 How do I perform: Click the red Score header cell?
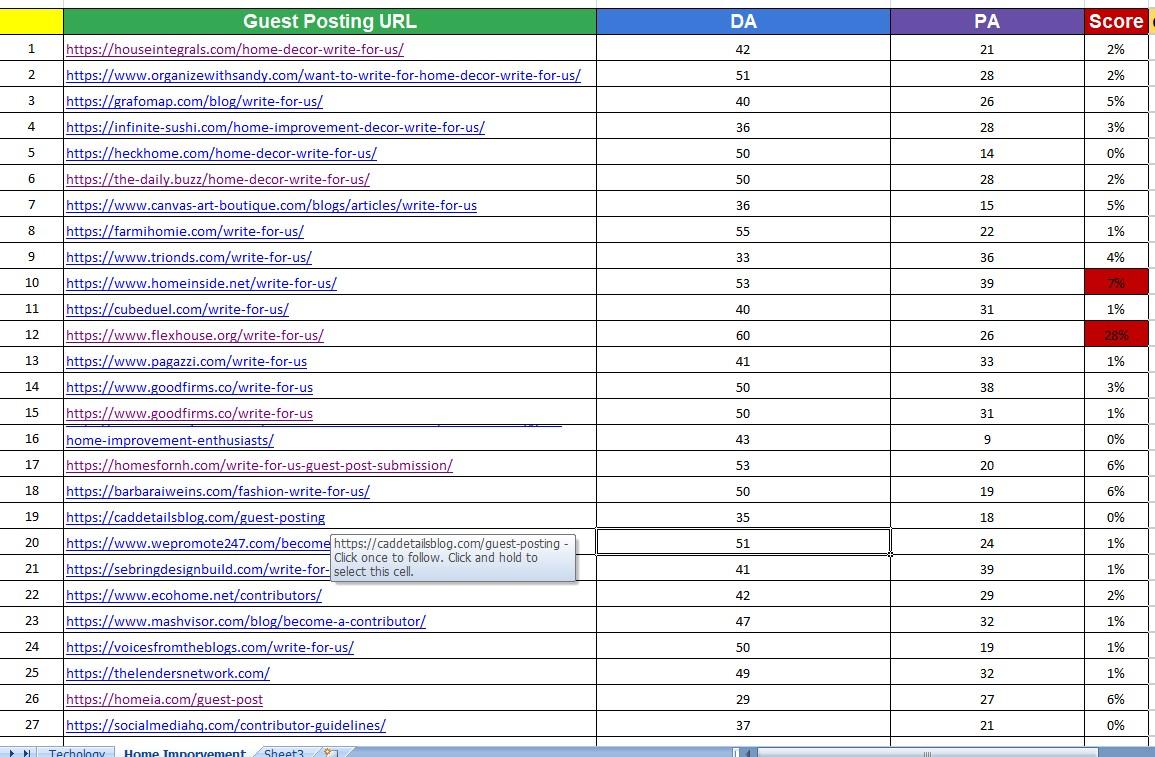point(1115,21)
